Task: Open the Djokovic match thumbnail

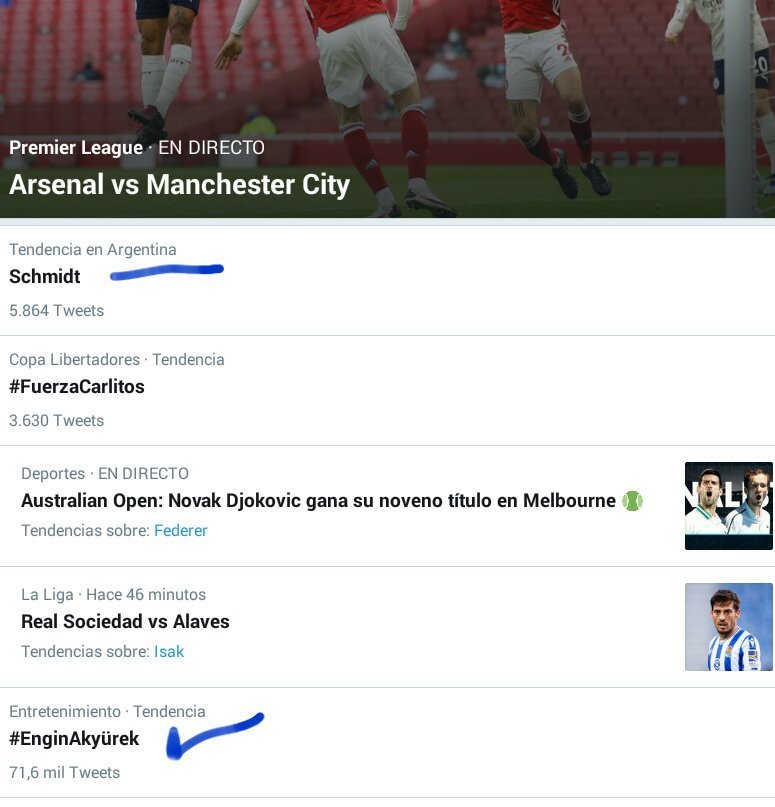Action: [x=728, y=505]
